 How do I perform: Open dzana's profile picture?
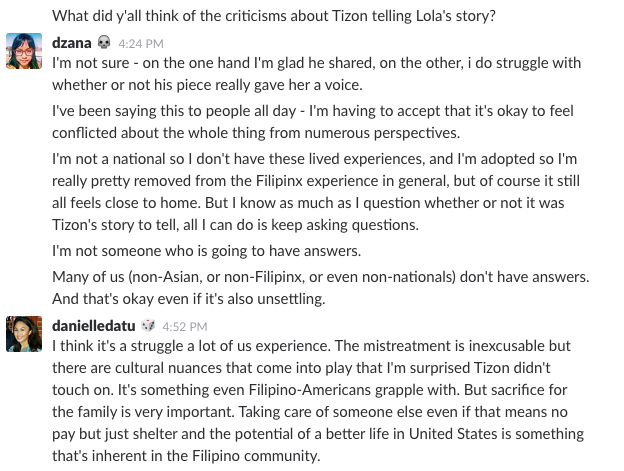24,51
